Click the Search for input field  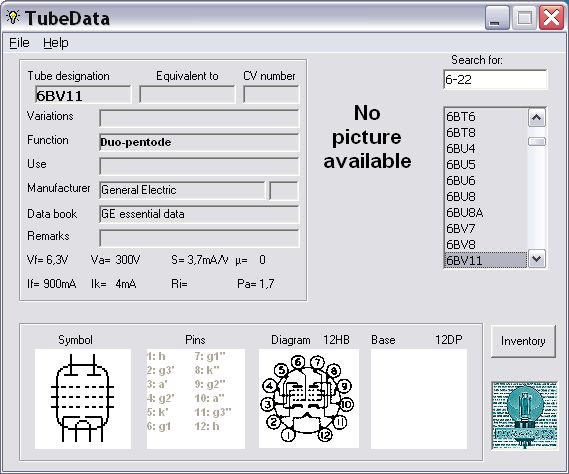[495, 79]
